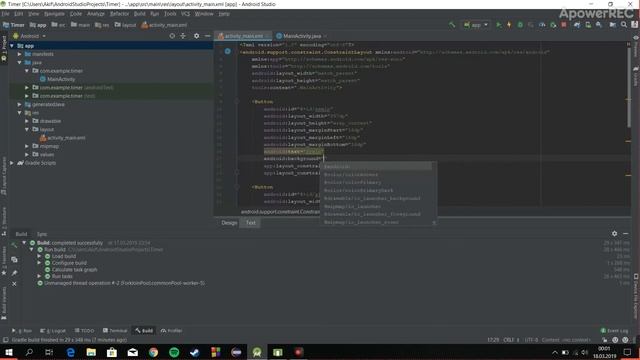
Task: Switch to activity_main.xml editor tab
Action: coord(244,36)
